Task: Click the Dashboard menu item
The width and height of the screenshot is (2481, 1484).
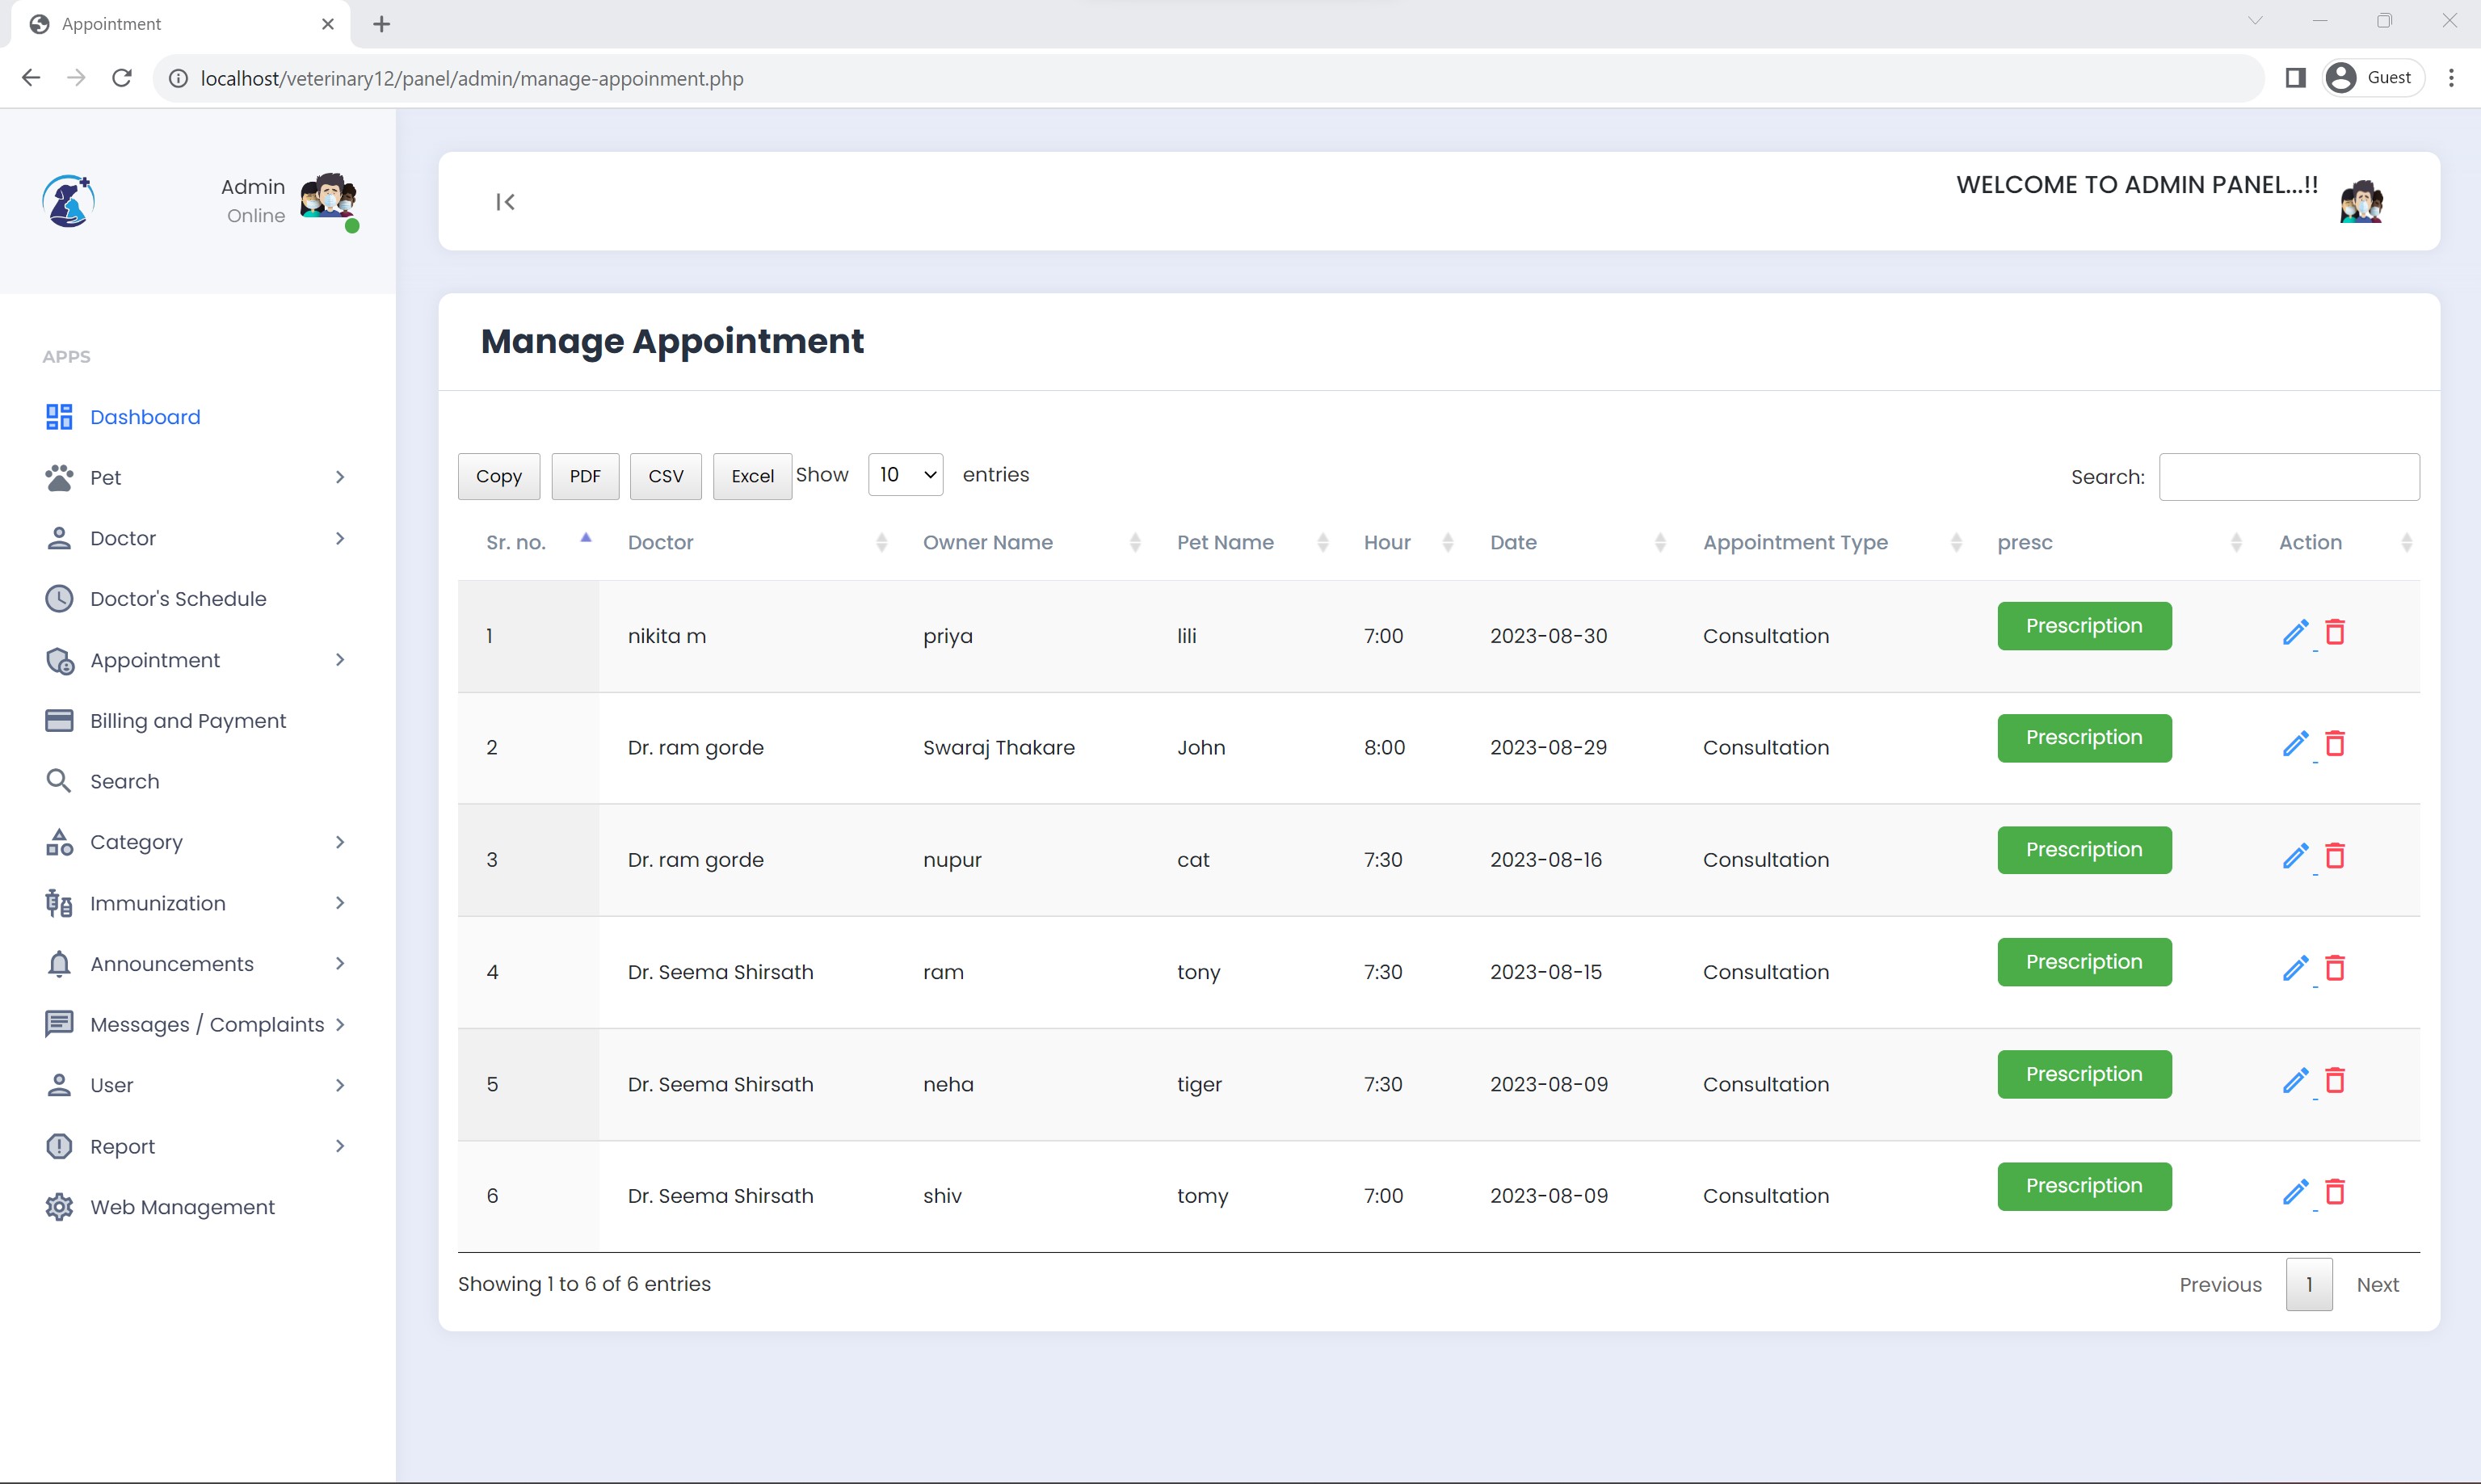Action: (145, 415)
